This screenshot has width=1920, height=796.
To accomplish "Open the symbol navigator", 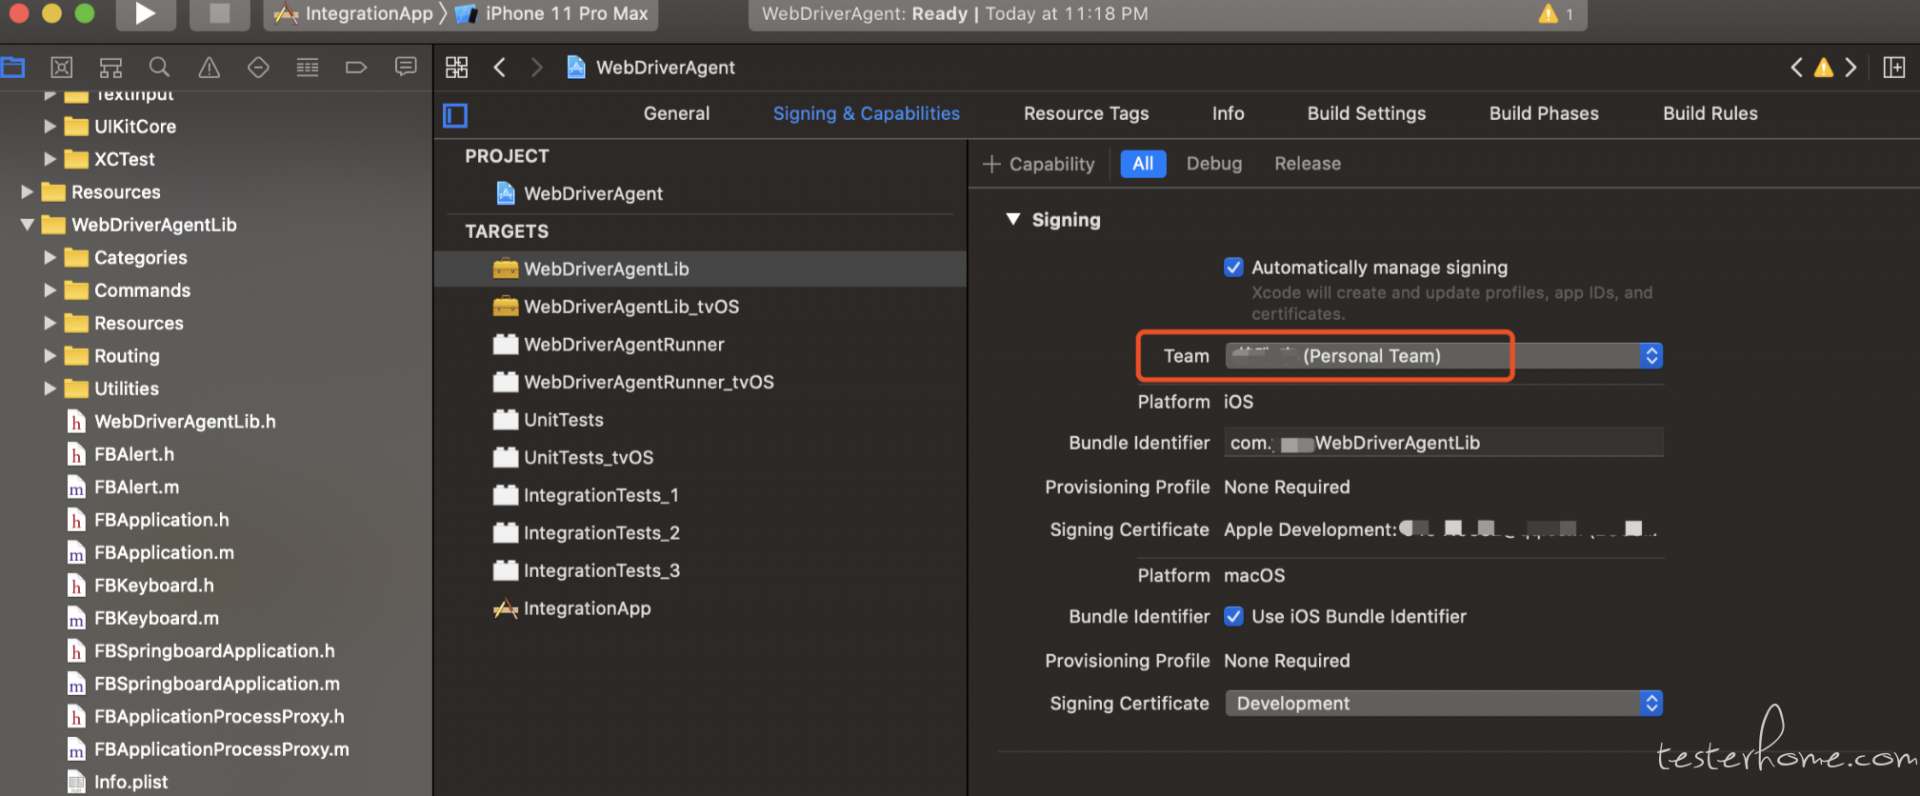I will (x=111, y=67).
